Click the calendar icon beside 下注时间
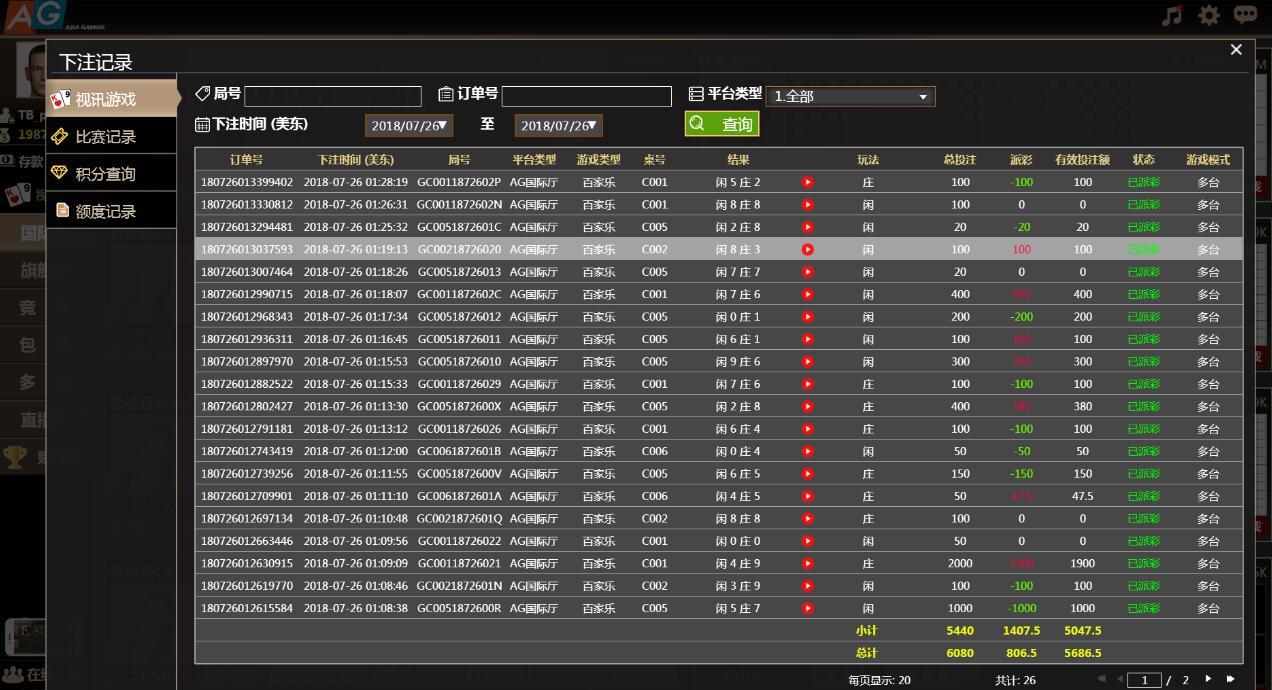This screenshot has height=690, width=1272. [x=202, y=125]
